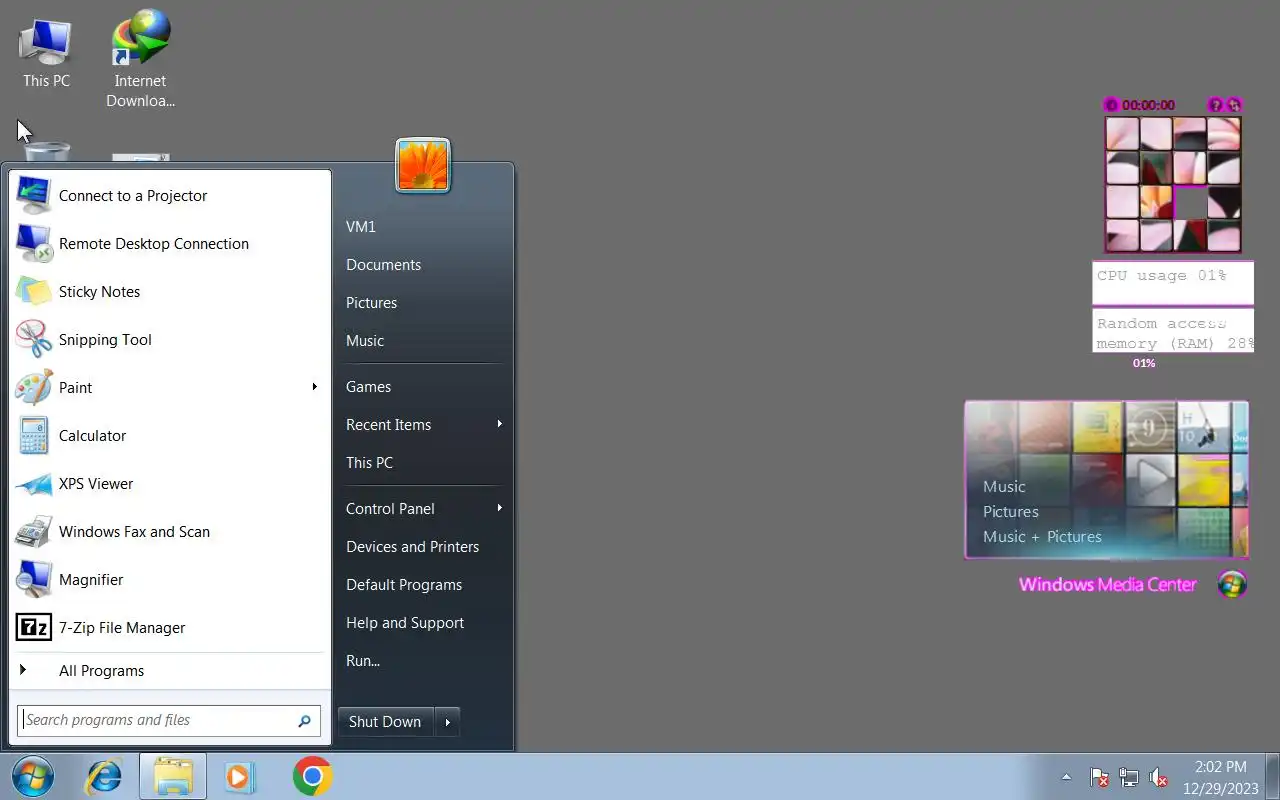Expand the Paint jump list arrow
Viewport: 1280px width, 800px height.
pos(315,388)
